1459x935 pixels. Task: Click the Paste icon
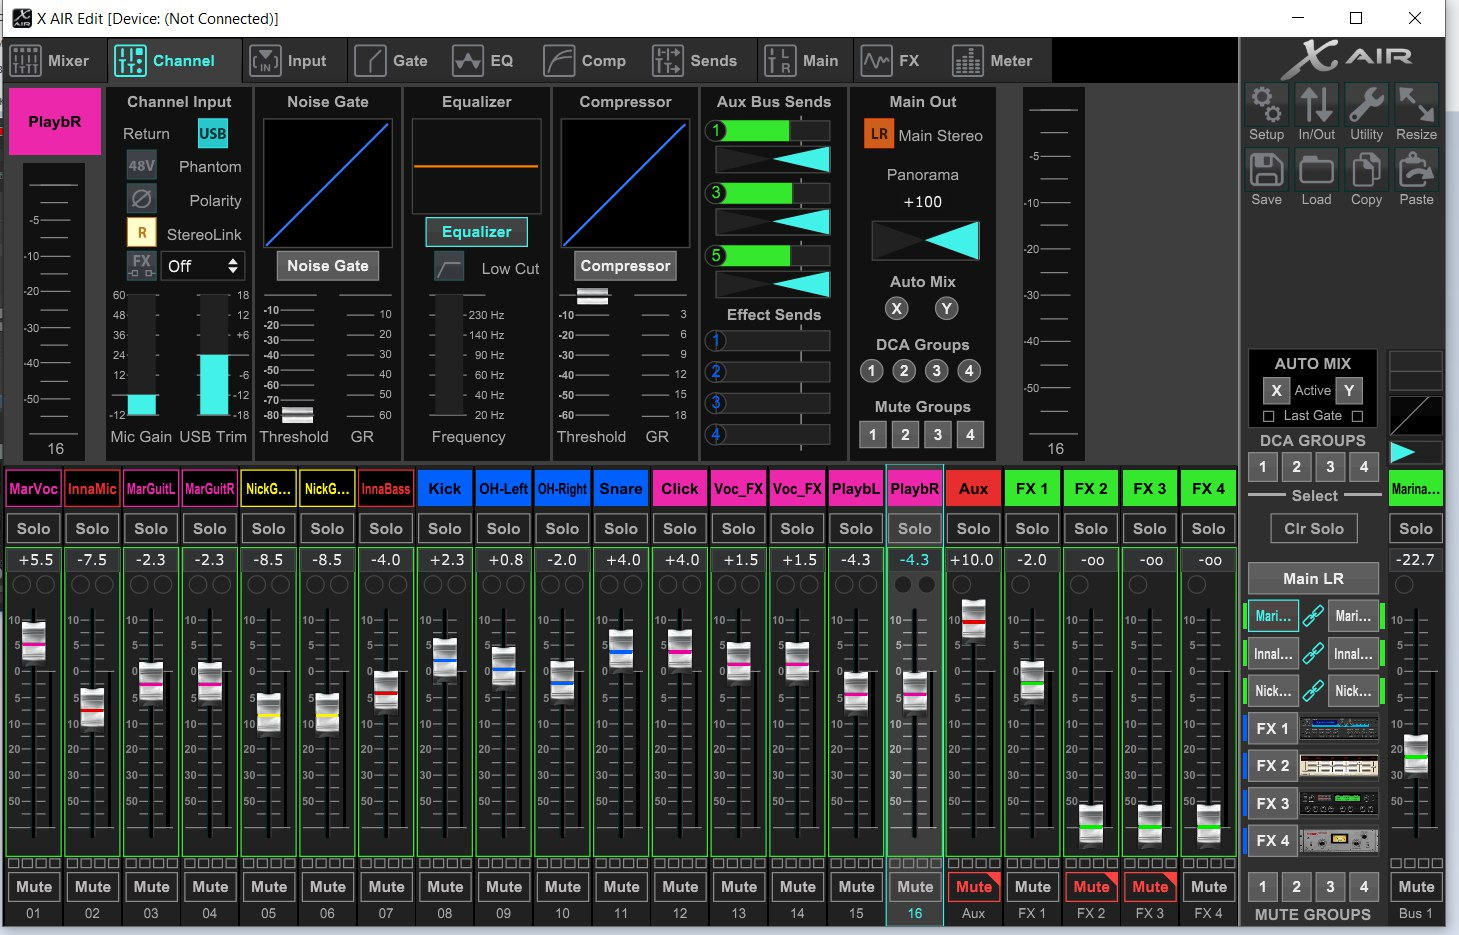pyautogui.click(x=1416, y=171)
